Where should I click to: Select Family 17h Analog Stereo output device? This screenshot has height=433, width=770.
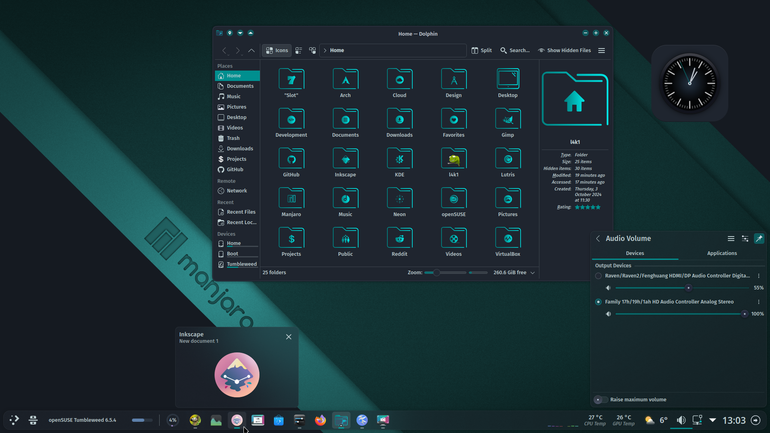click(598, 302)
